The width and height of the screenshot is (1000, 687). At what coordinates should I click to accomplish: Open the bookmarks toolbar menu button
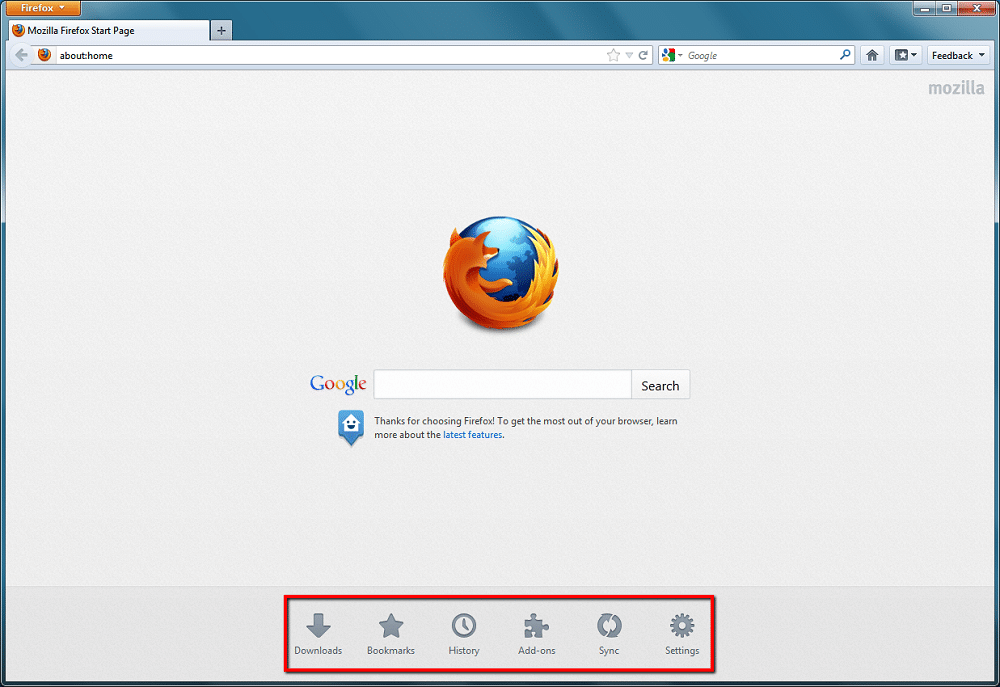pos(905,55)
